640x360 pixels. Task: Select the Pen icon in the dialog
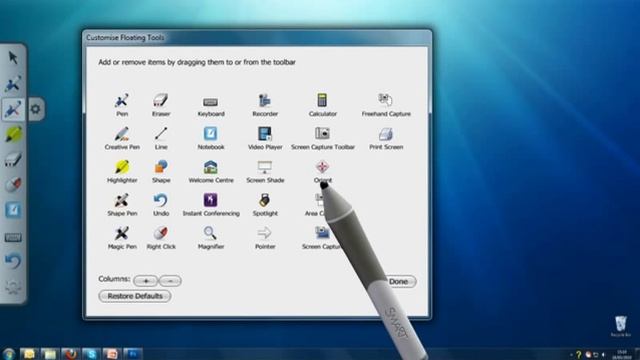122,100
